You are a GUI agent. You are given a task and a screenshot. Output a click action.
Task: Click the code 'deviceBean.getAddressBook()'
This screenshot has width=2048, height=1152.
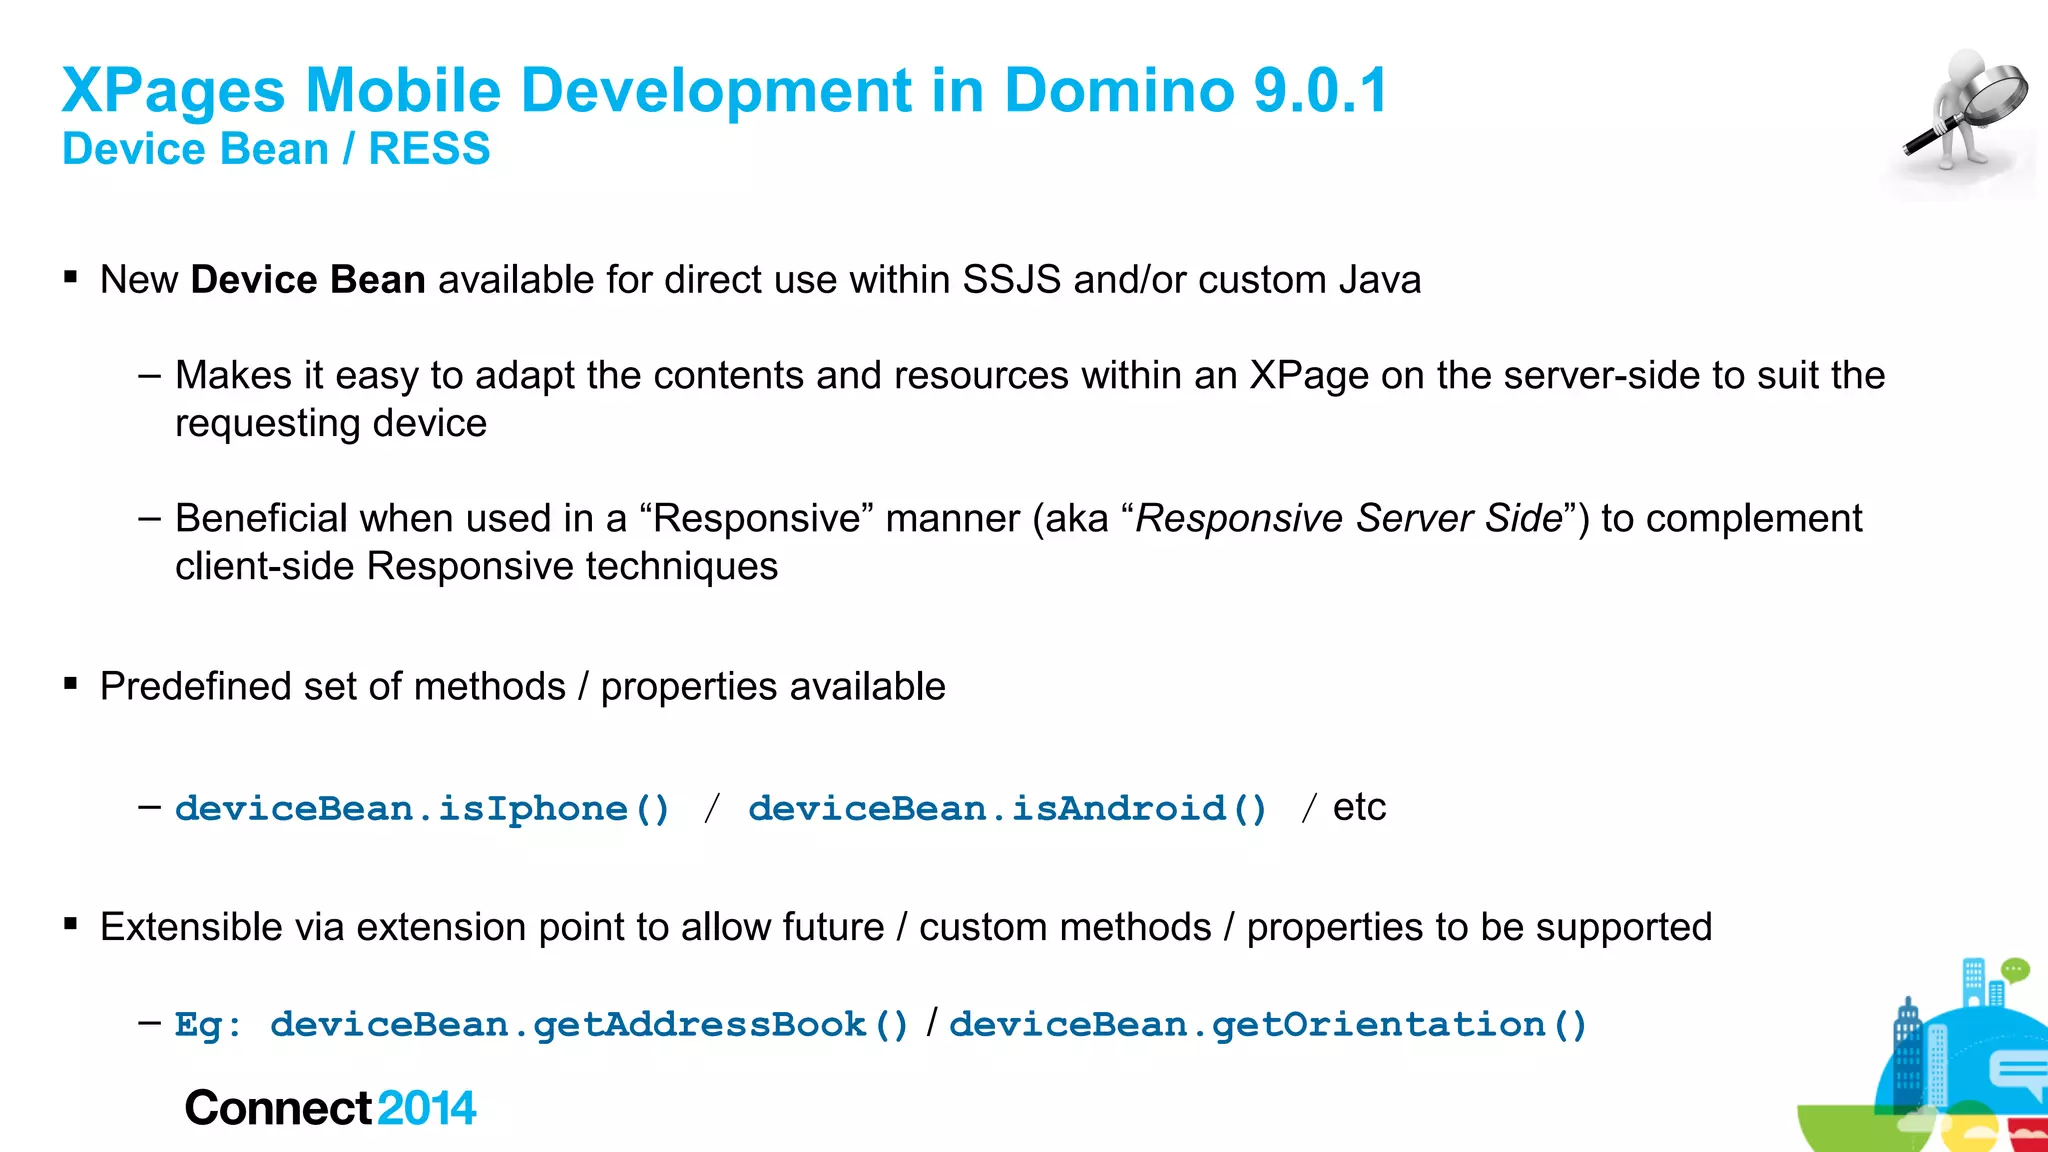[590, 1024]
